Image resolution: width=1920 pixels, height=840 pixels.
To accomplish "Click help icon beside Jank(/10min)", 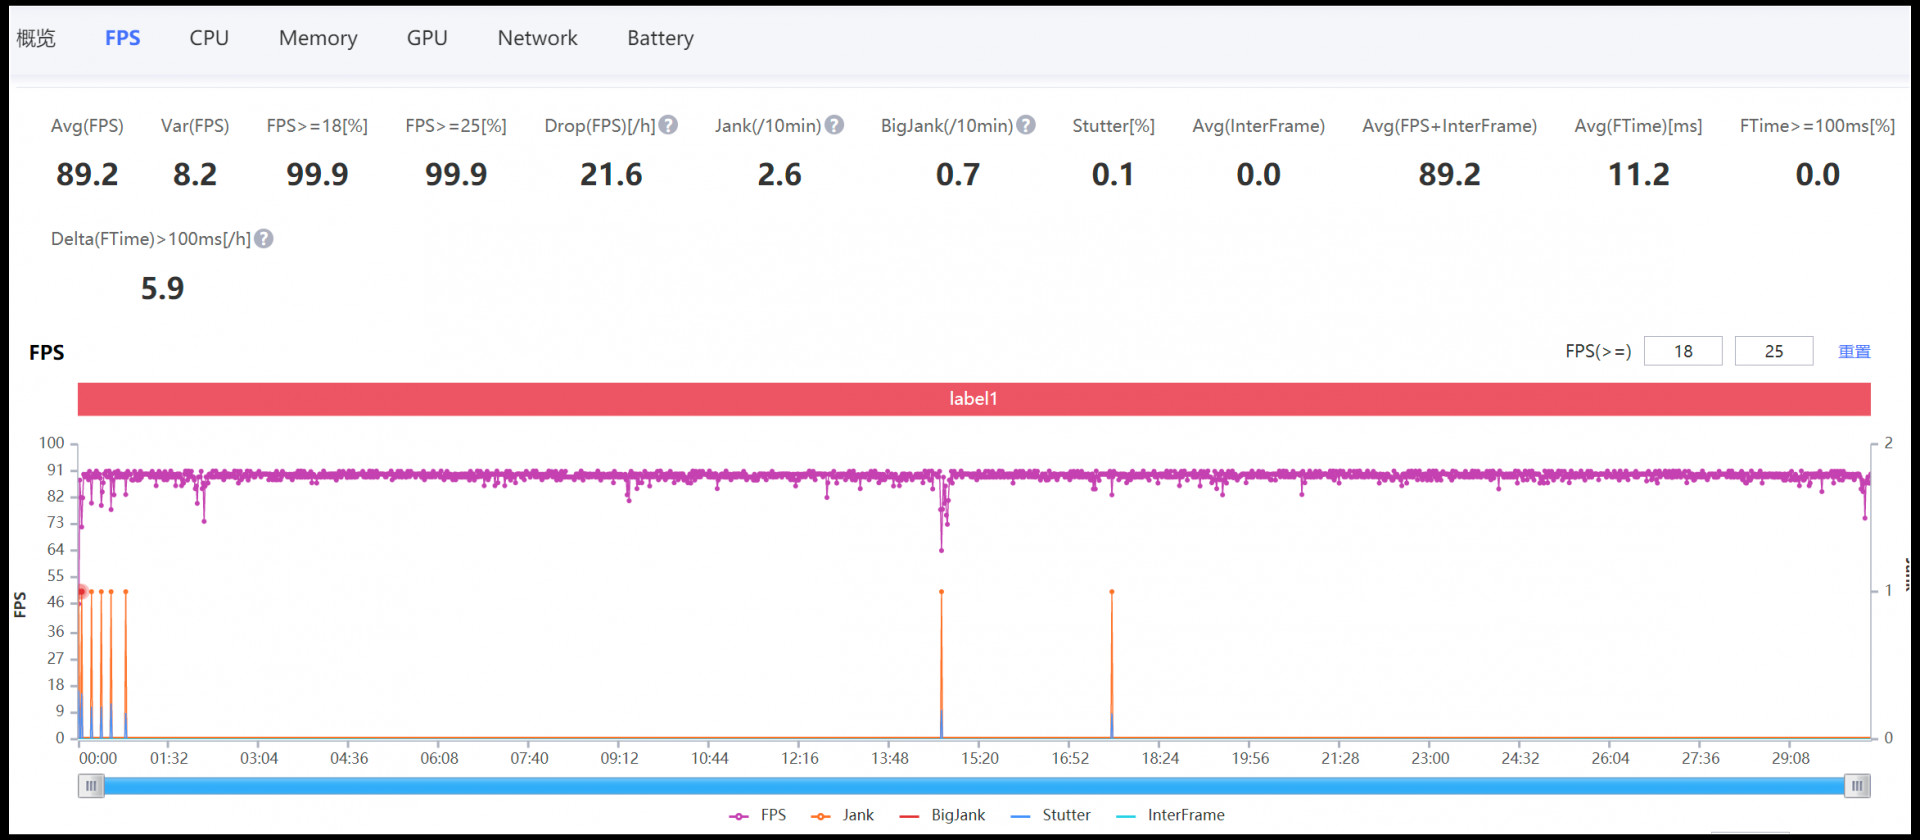I will coord(835,125).
